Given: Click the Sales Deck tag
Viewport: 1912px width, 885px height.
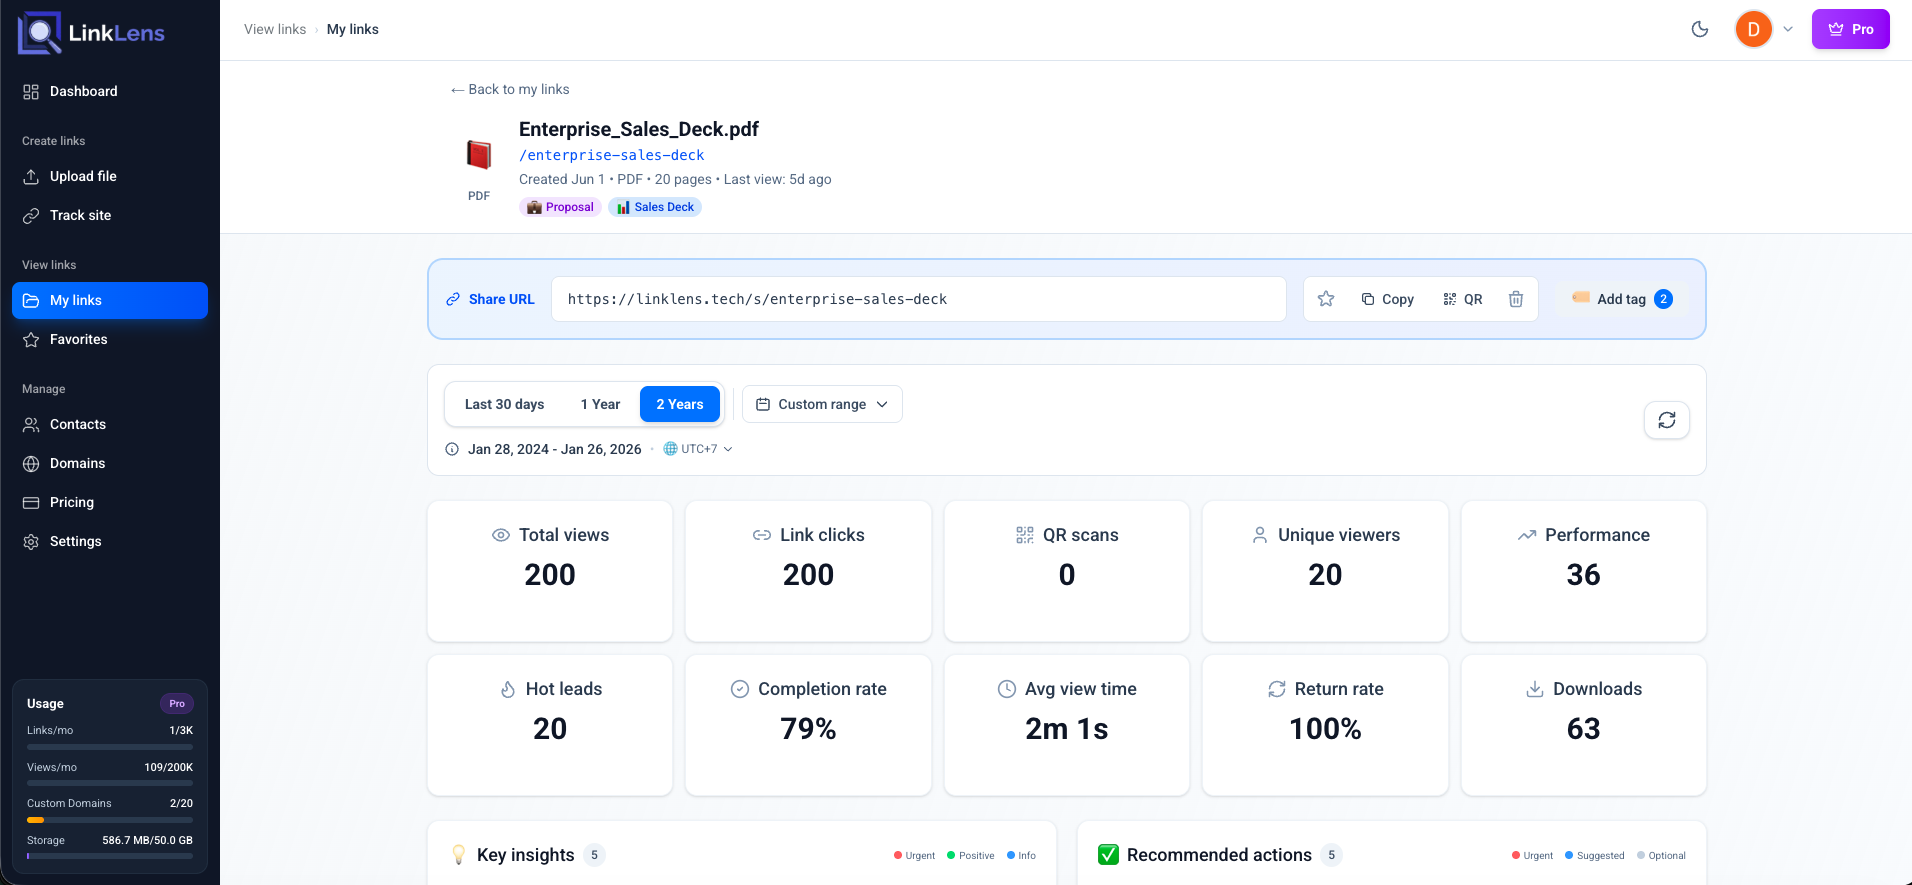Looking at the screenshot, I should coord(655,207).
